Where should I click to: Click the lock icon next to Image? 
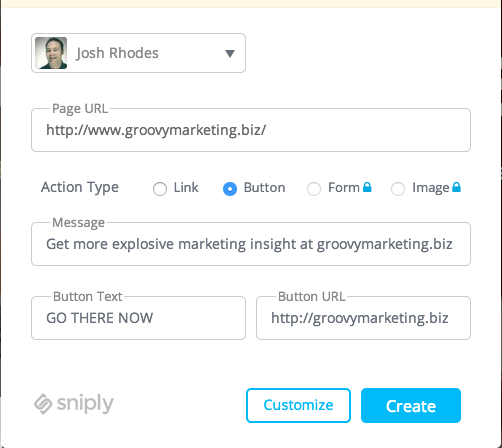(x=456, y=187)
